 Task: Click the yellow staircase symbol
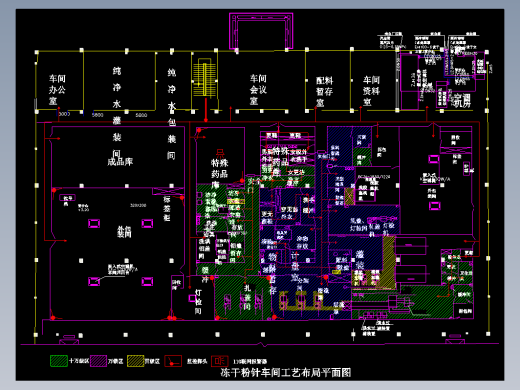pyautogui.click(x=204, y=77)
